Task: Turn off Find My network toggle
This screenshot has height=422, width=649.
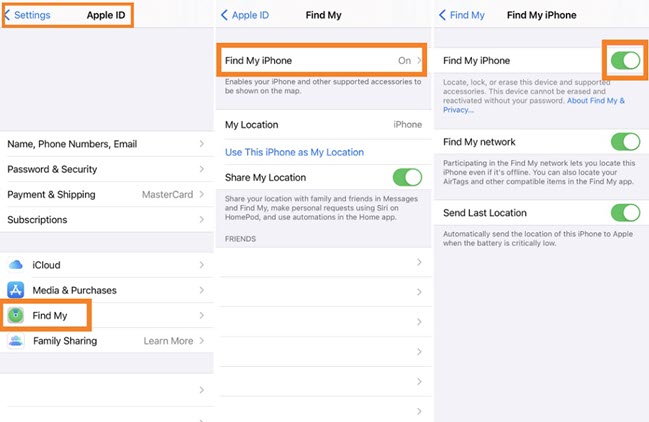Action: click(x=625, y=142)
